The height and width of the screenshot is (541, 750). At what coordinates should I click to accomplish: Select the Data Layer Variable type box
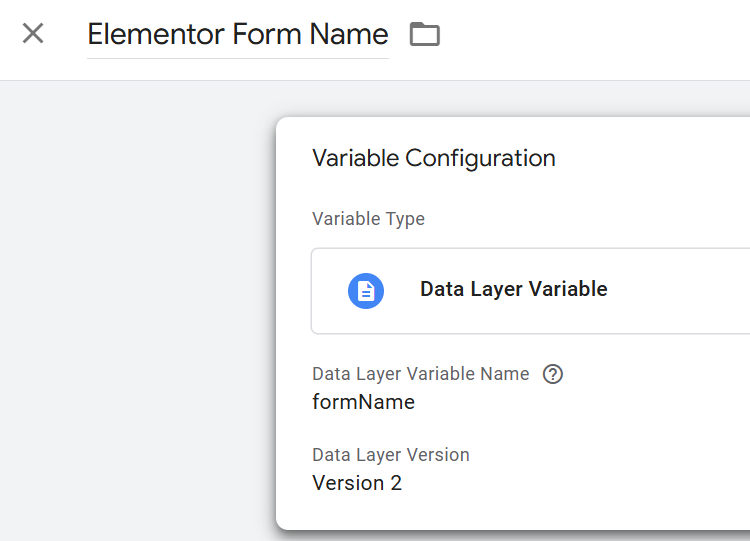tap(530, 291)
